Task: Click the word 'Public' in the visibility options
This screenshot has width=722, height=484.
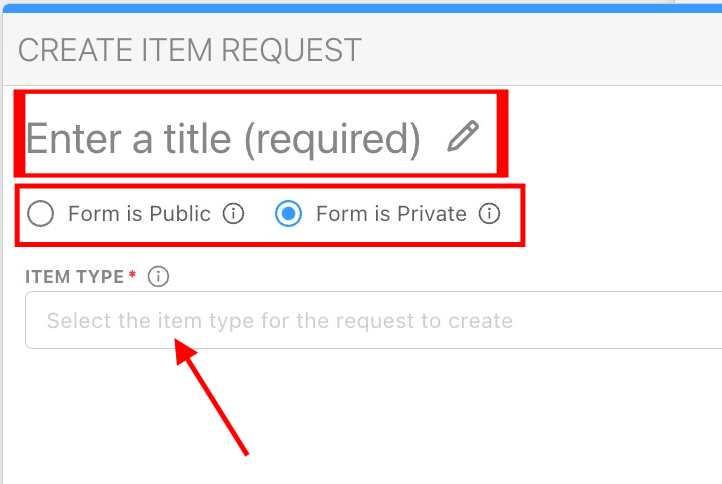Action: point(180,214)
